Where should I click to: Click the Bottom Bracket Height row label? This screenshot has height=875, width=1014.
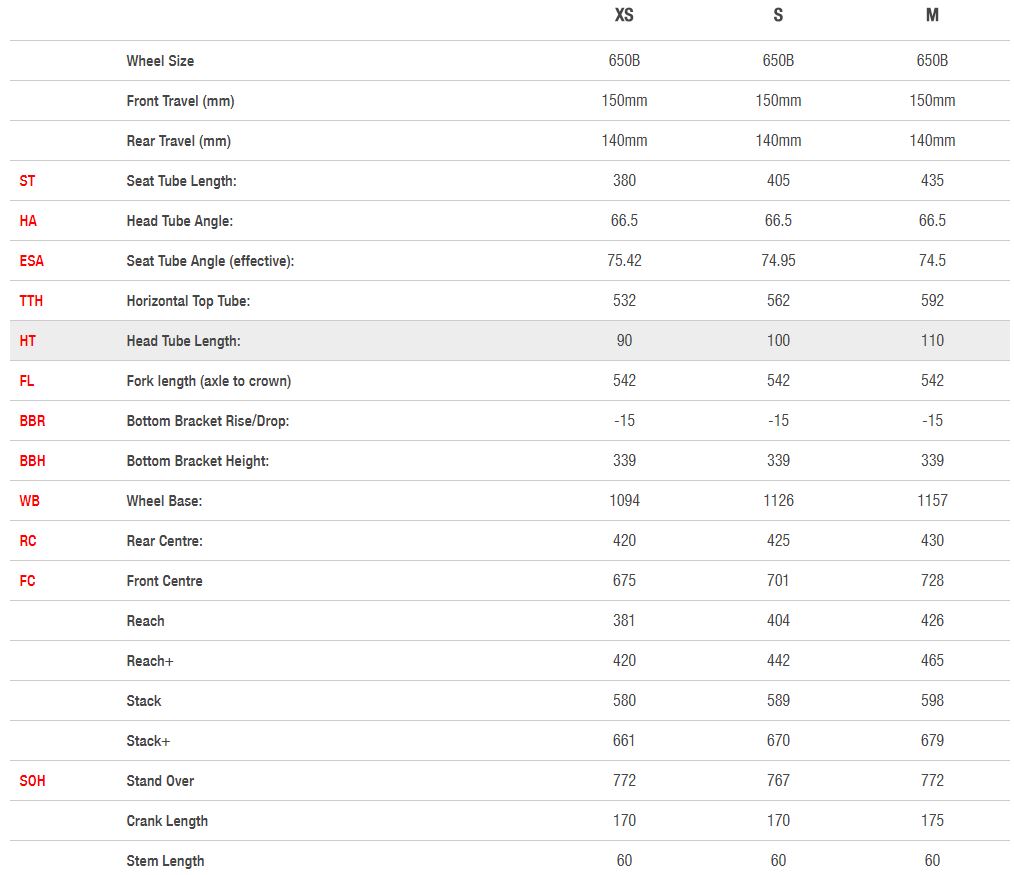click(x=197, y=461)
